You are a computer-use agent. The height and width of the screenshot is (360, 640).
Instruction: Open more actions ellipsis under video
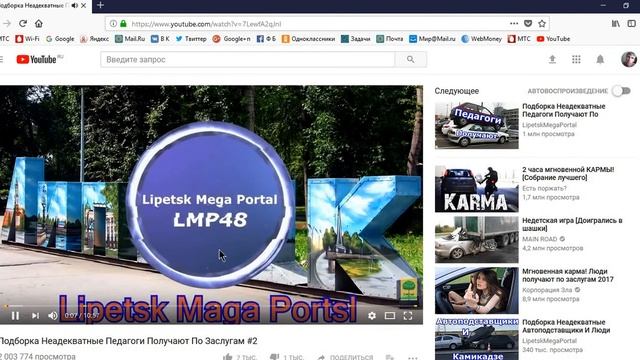click(x=413, y=358)
